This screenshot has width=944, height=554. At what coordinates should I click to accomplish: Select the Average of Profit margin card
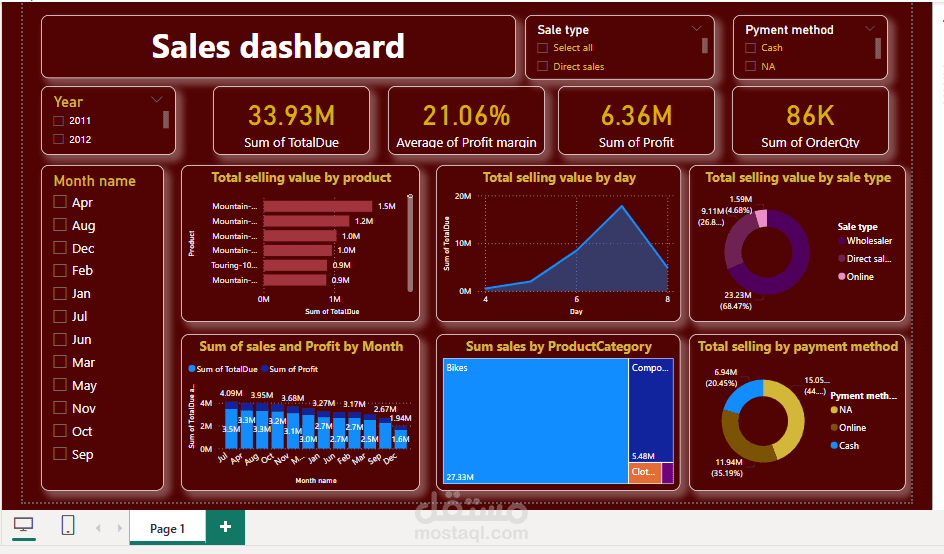click(466, 120)
